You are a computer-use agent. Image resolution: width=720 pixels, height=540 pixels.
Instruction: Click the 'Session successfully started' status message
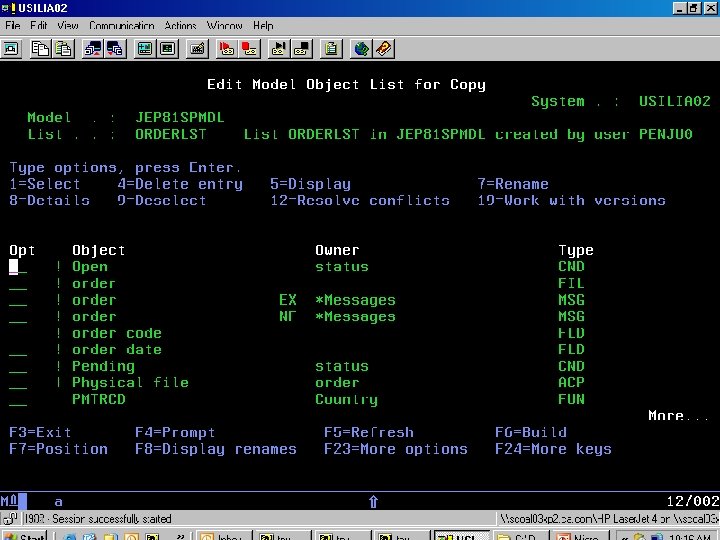click(x=112, y=519)
